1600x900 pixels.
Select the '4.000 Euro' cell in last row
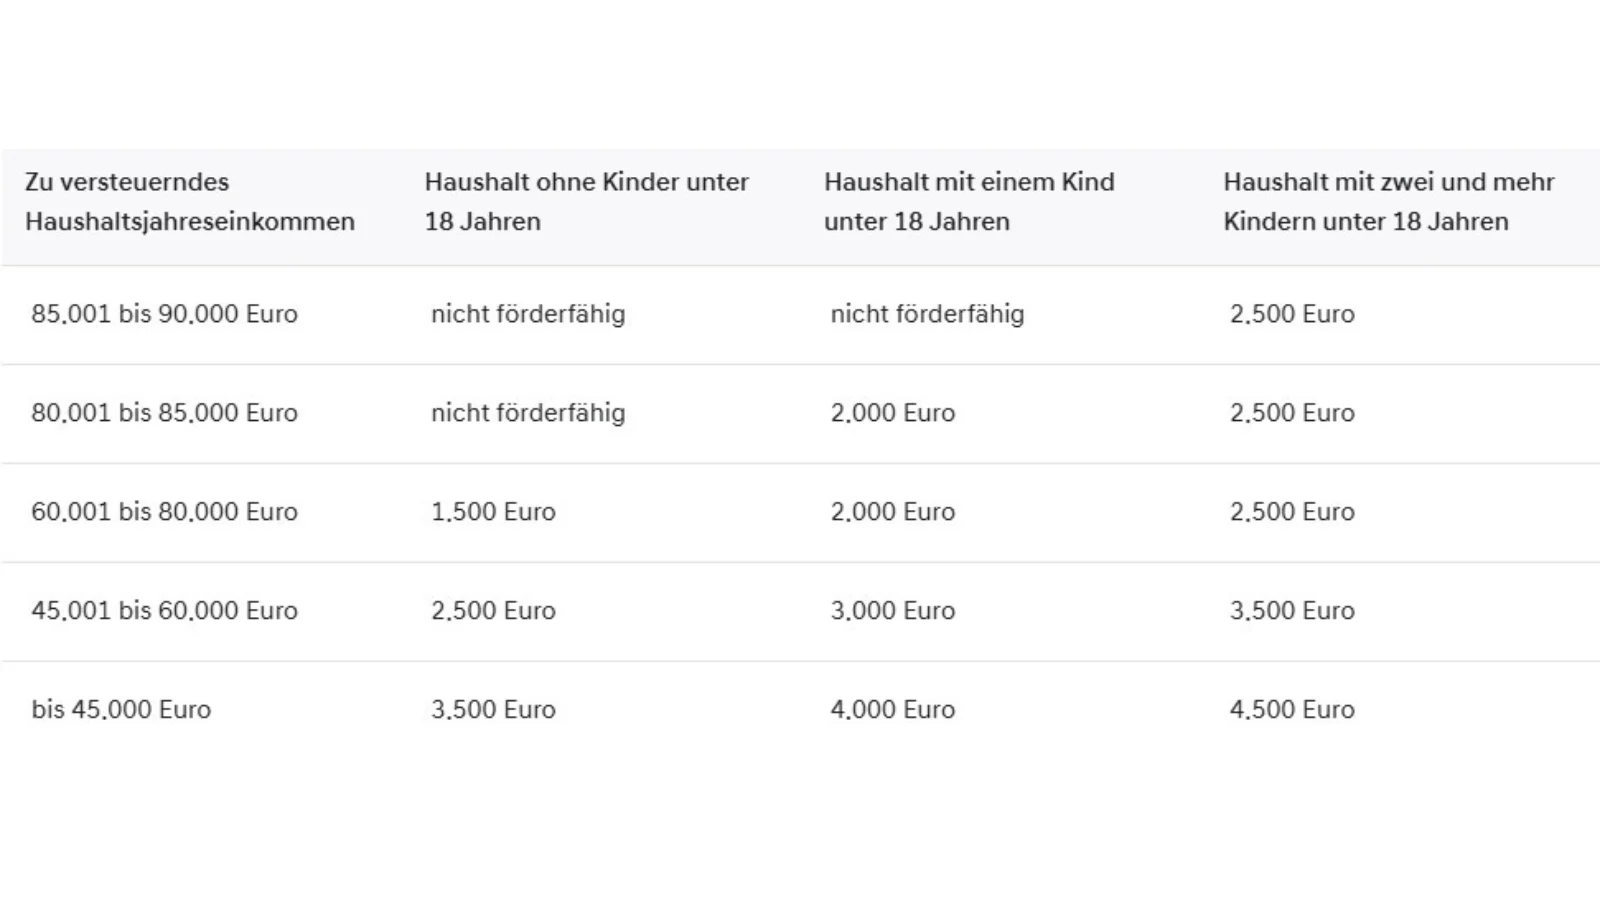point(893,710)
